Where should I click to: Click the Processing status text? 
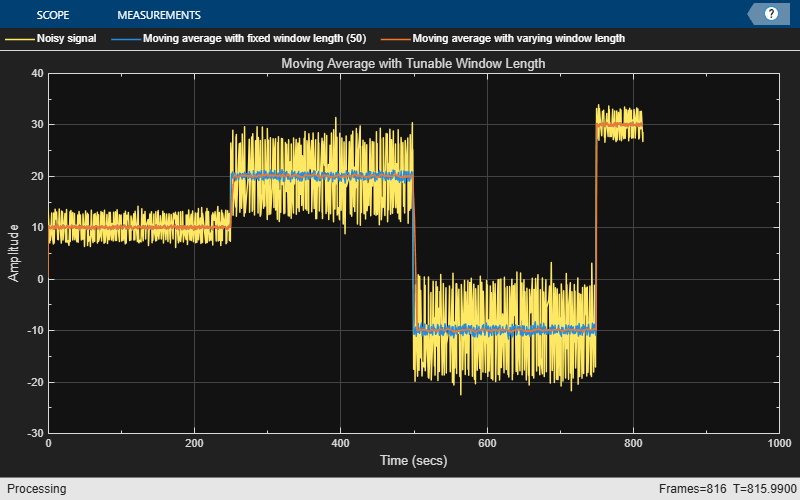pyautogui.click(x=34, y=489)
